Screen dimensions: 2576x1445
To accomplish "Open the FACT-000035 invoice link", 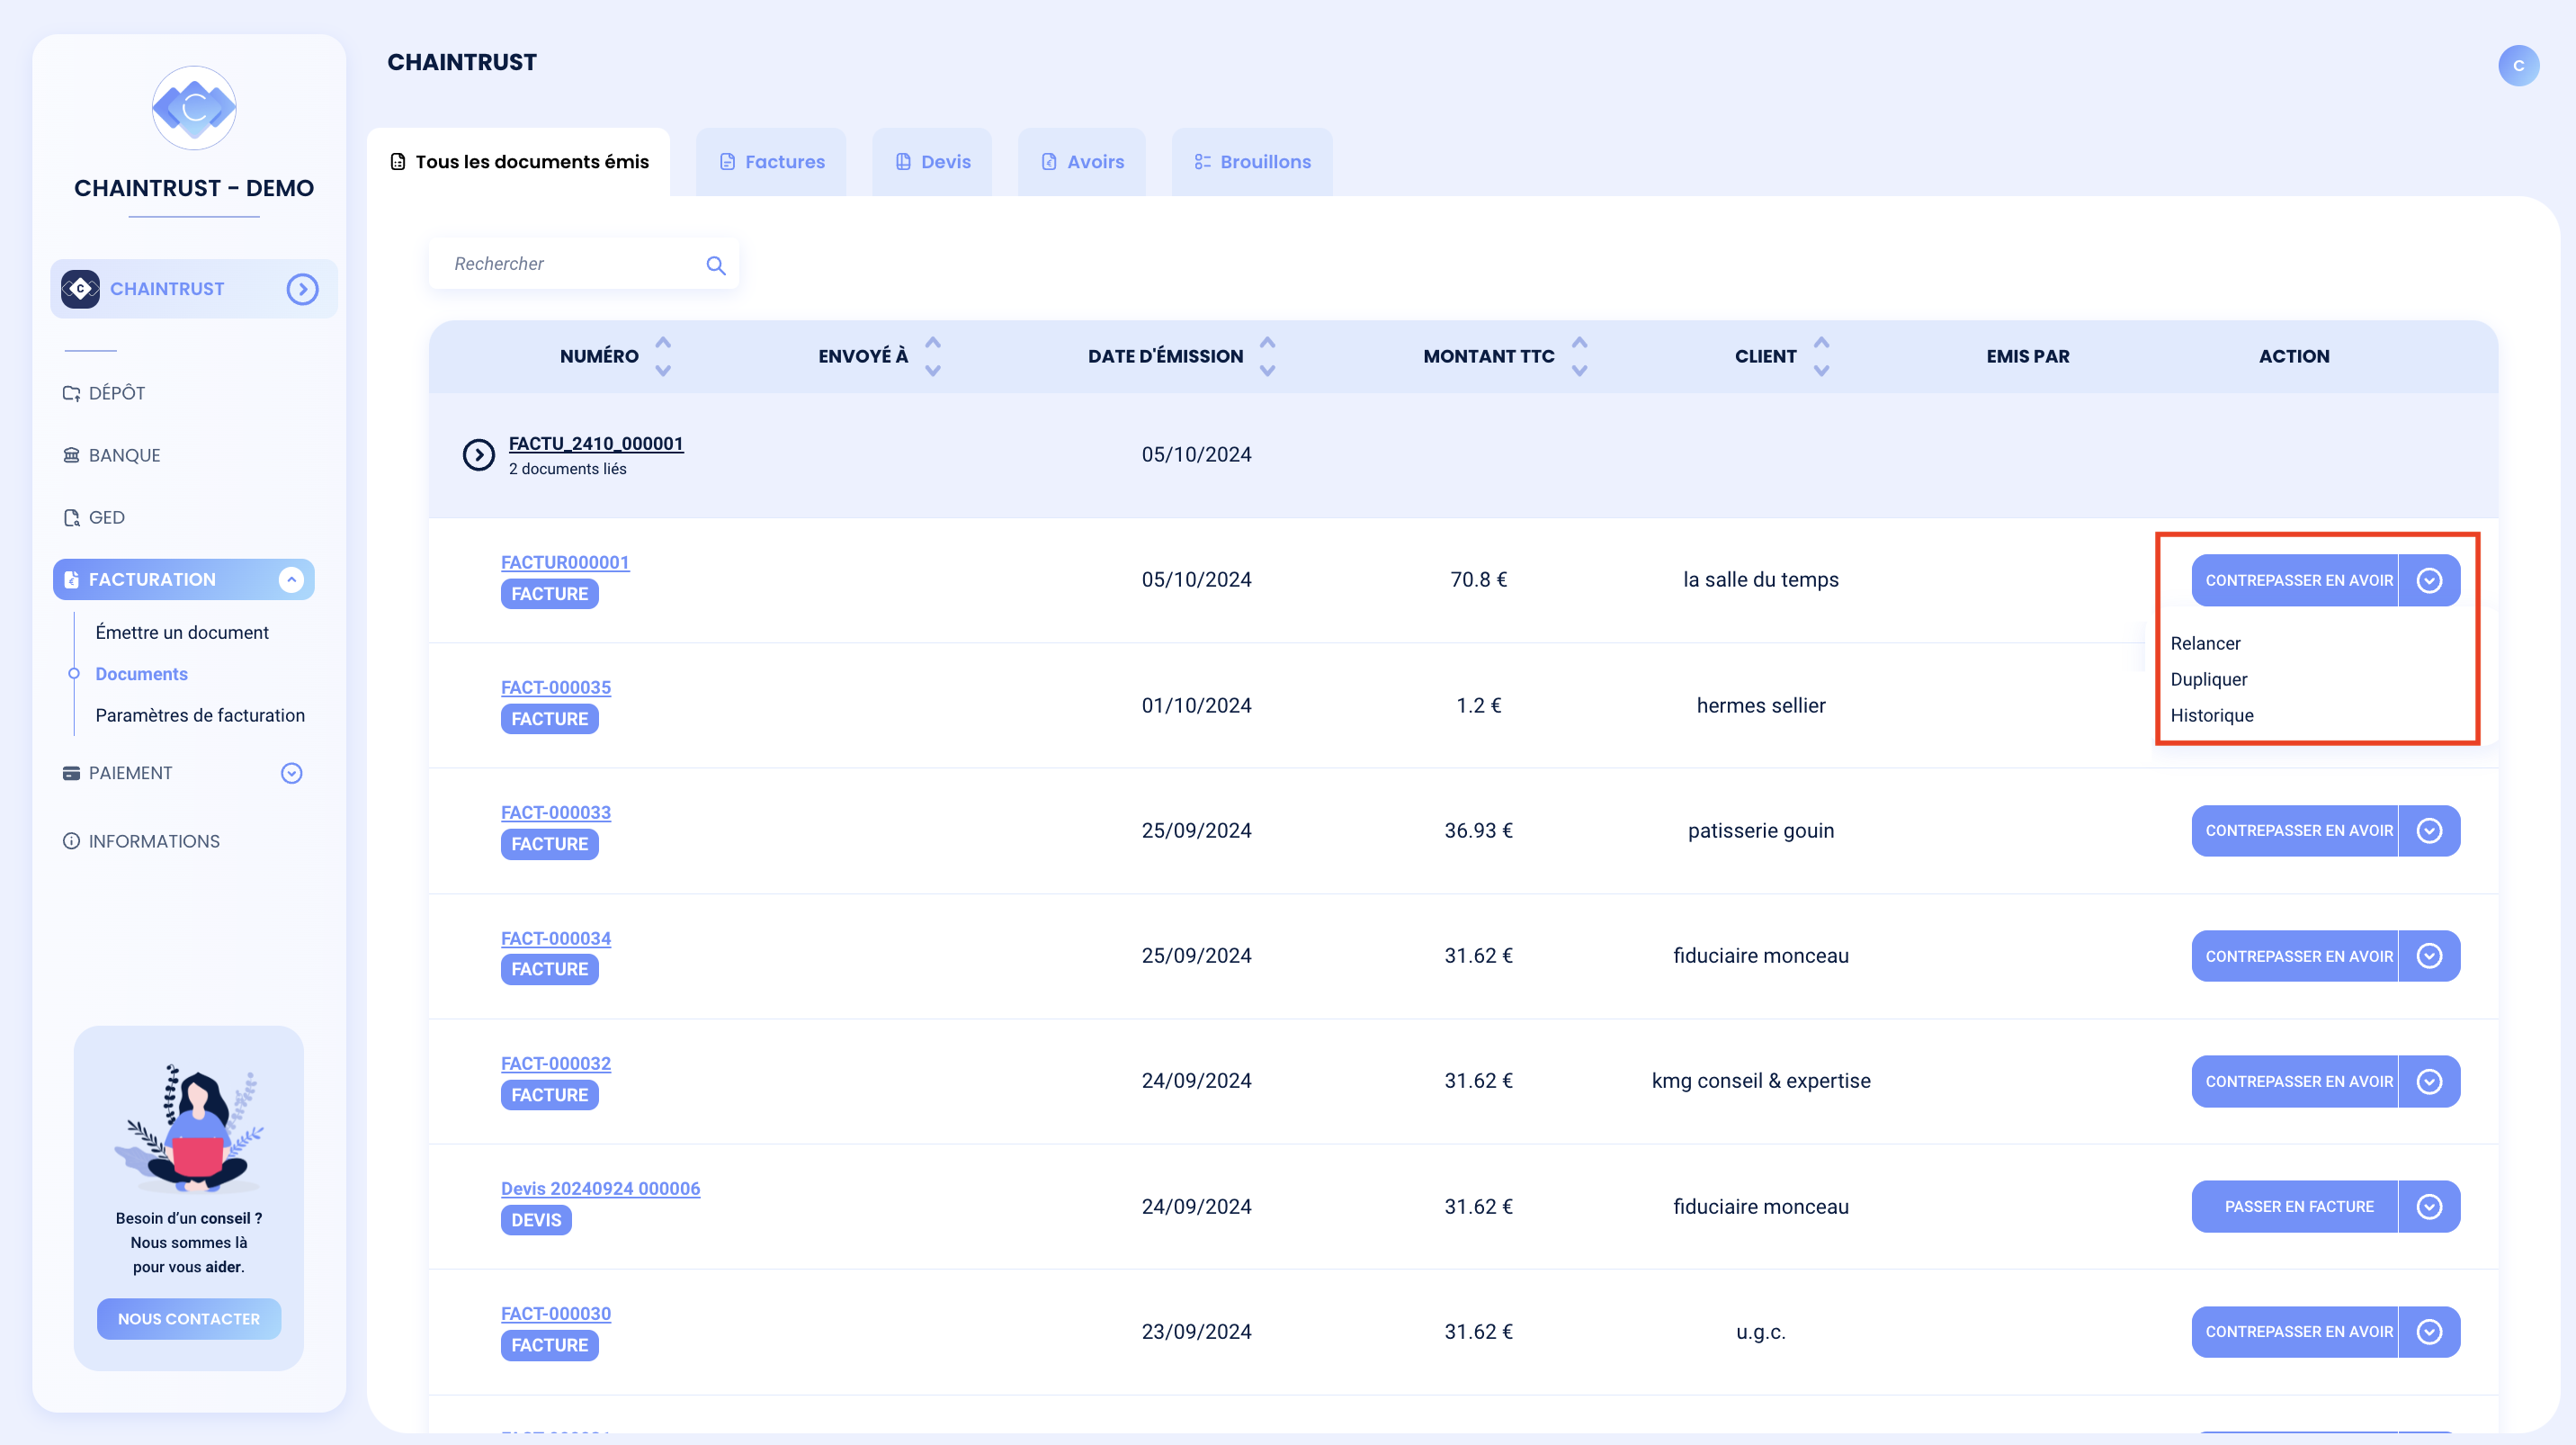I will click(556, 687).
